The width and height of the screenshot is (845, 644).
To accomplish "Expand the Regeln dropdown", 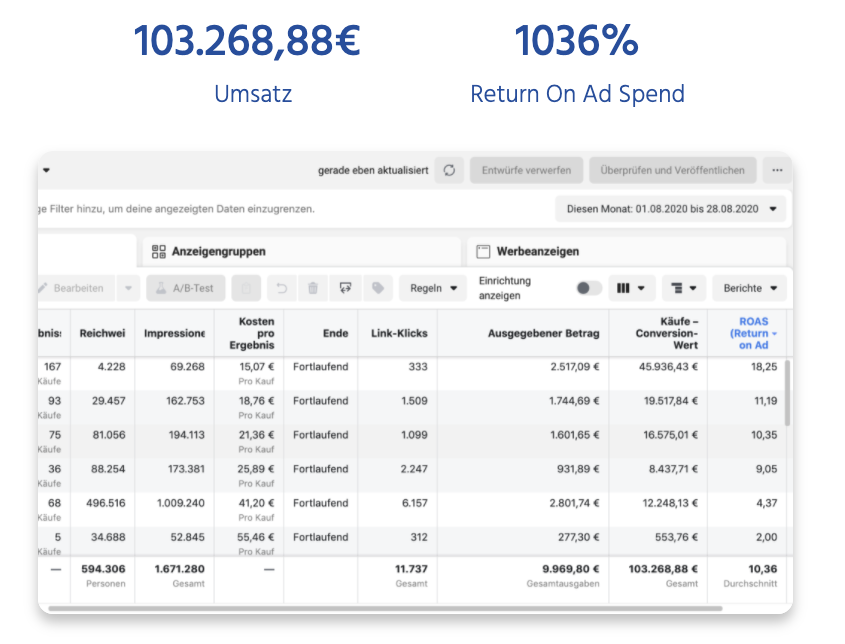I will point(433,288).
